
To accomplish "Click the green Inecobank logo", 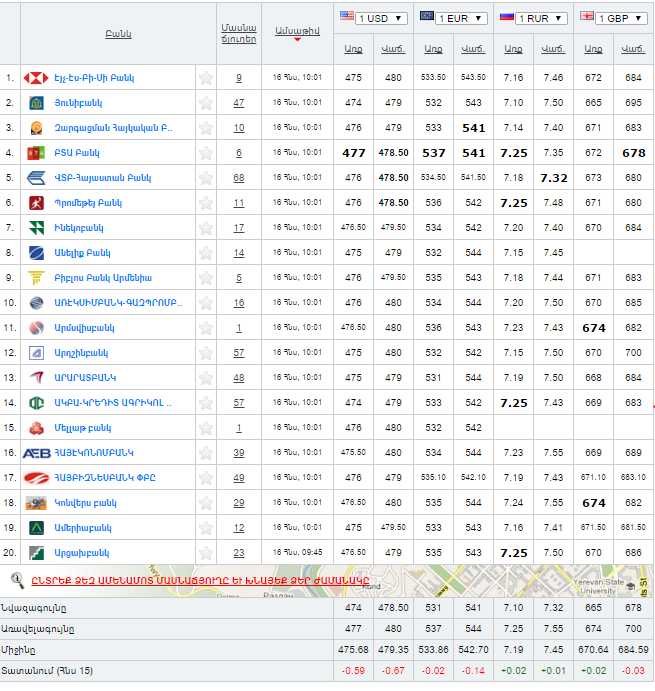I will pos(36,228).
